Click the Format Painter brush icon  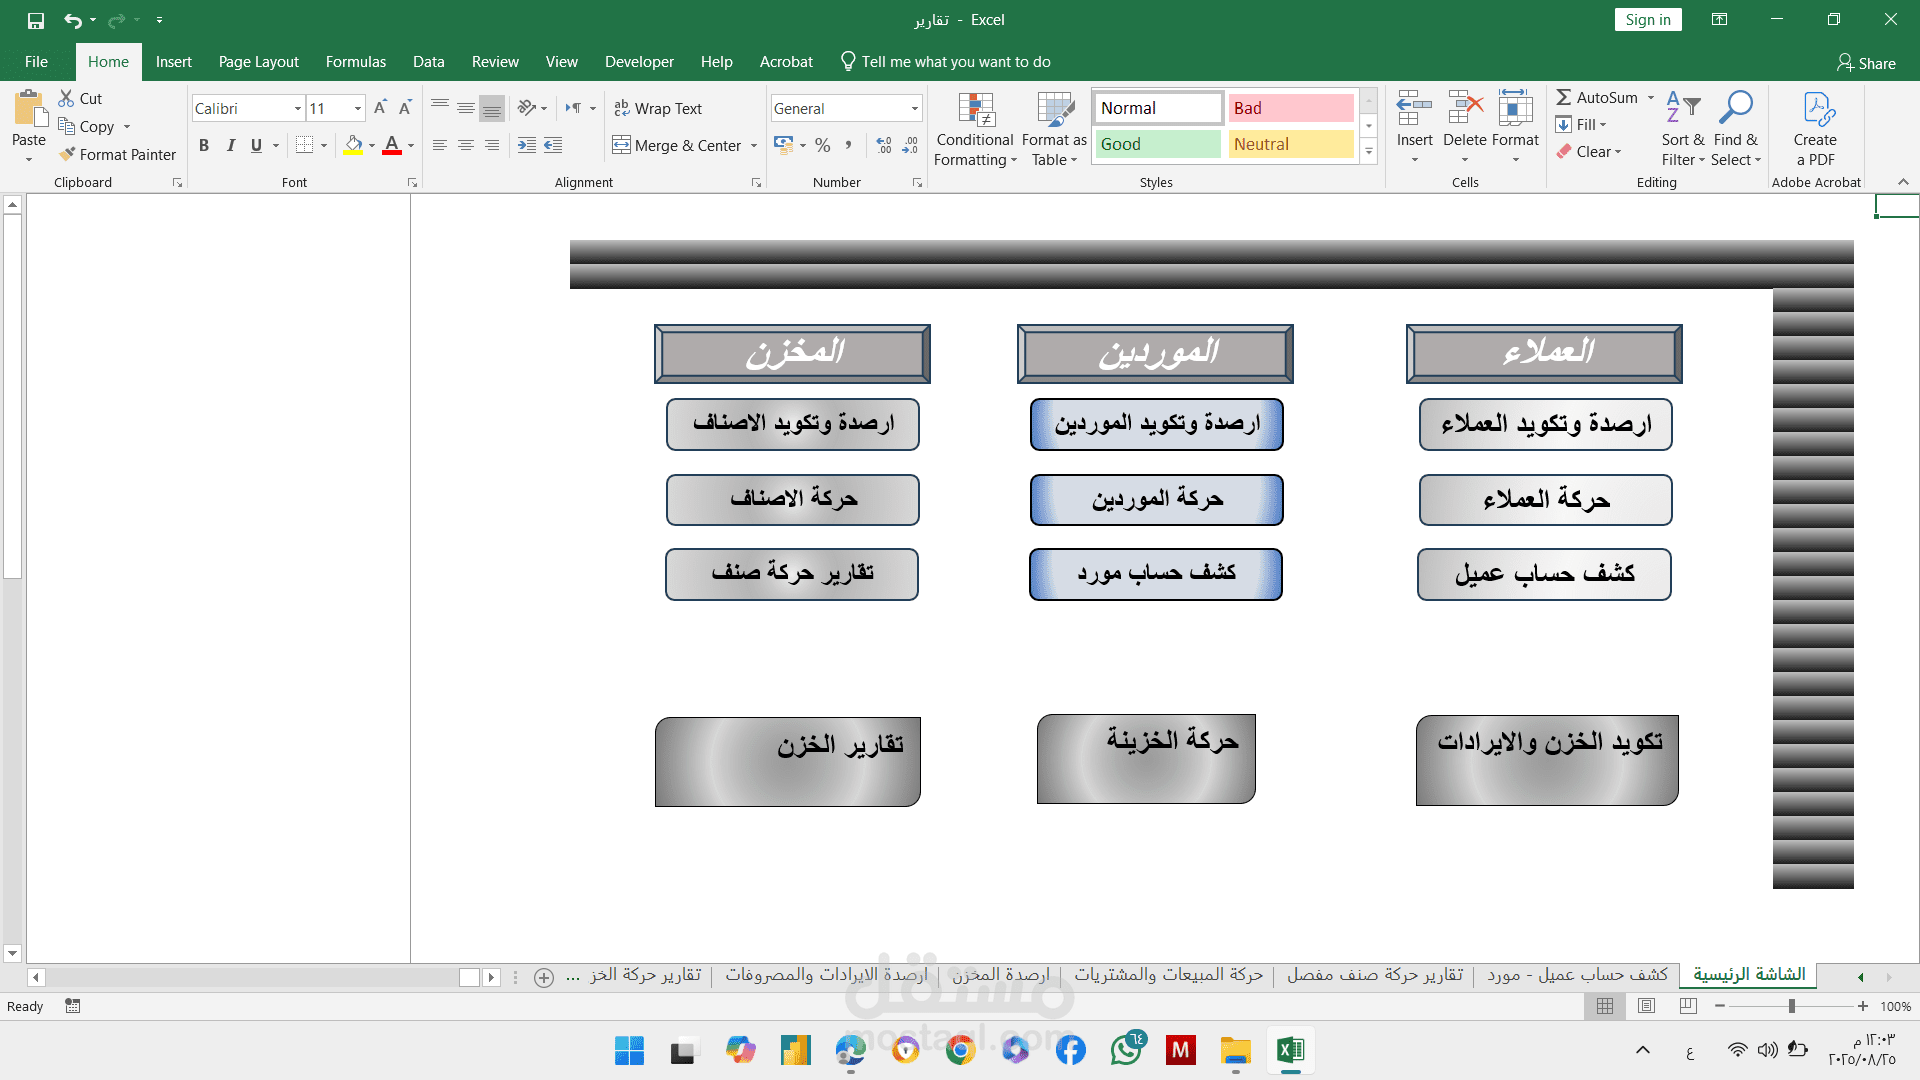click(67, 154)
